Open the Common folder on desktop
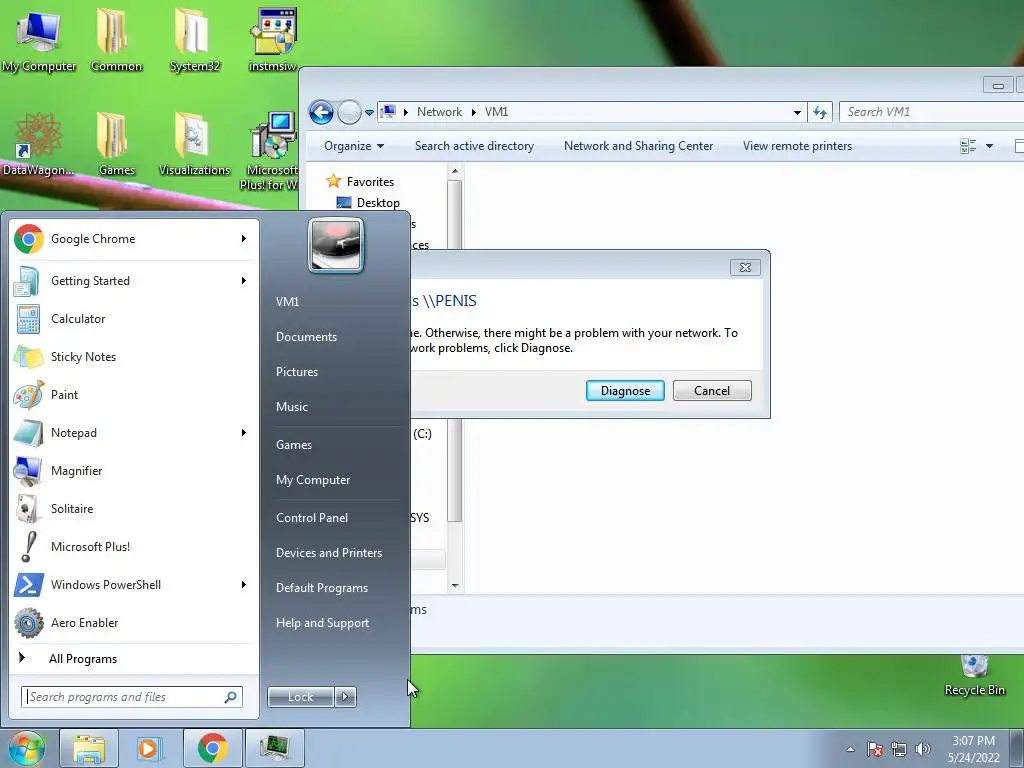This screenshot has height=768, width=1024. coord(116,40)
